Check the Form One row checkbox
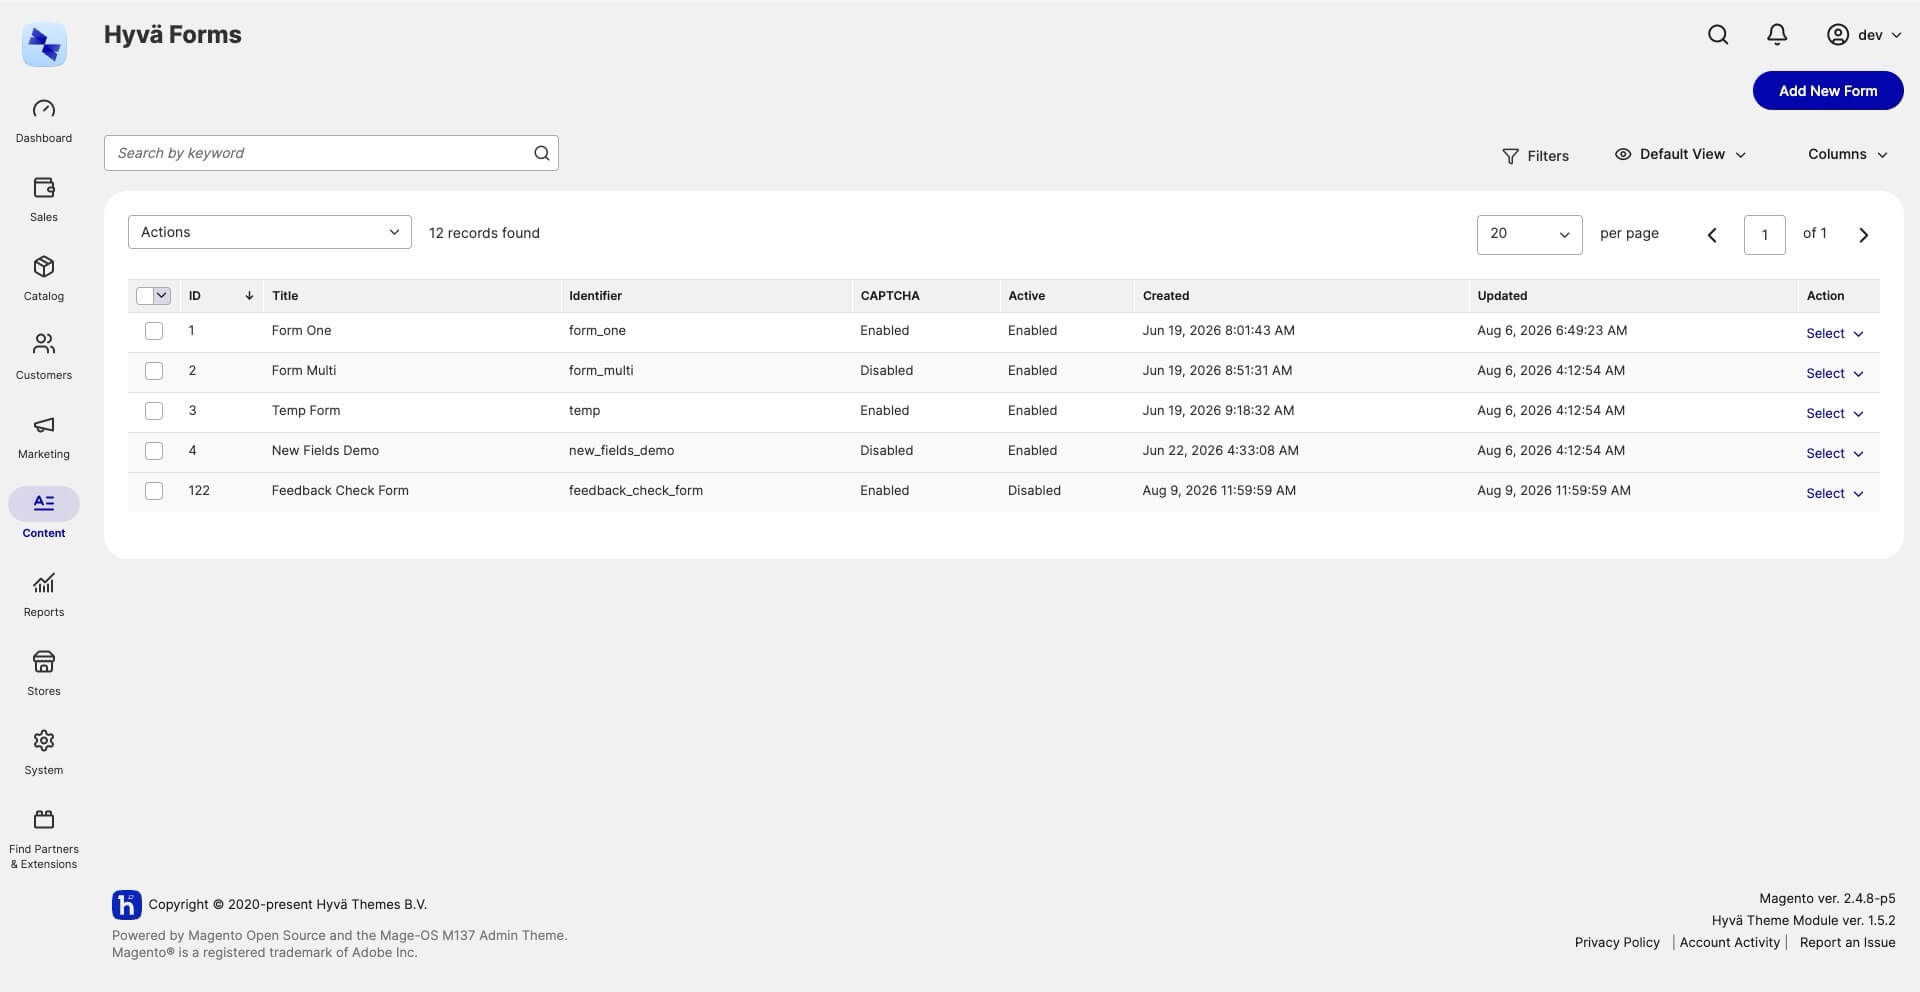Screen dimensions: 1920x992 point(154,331)
